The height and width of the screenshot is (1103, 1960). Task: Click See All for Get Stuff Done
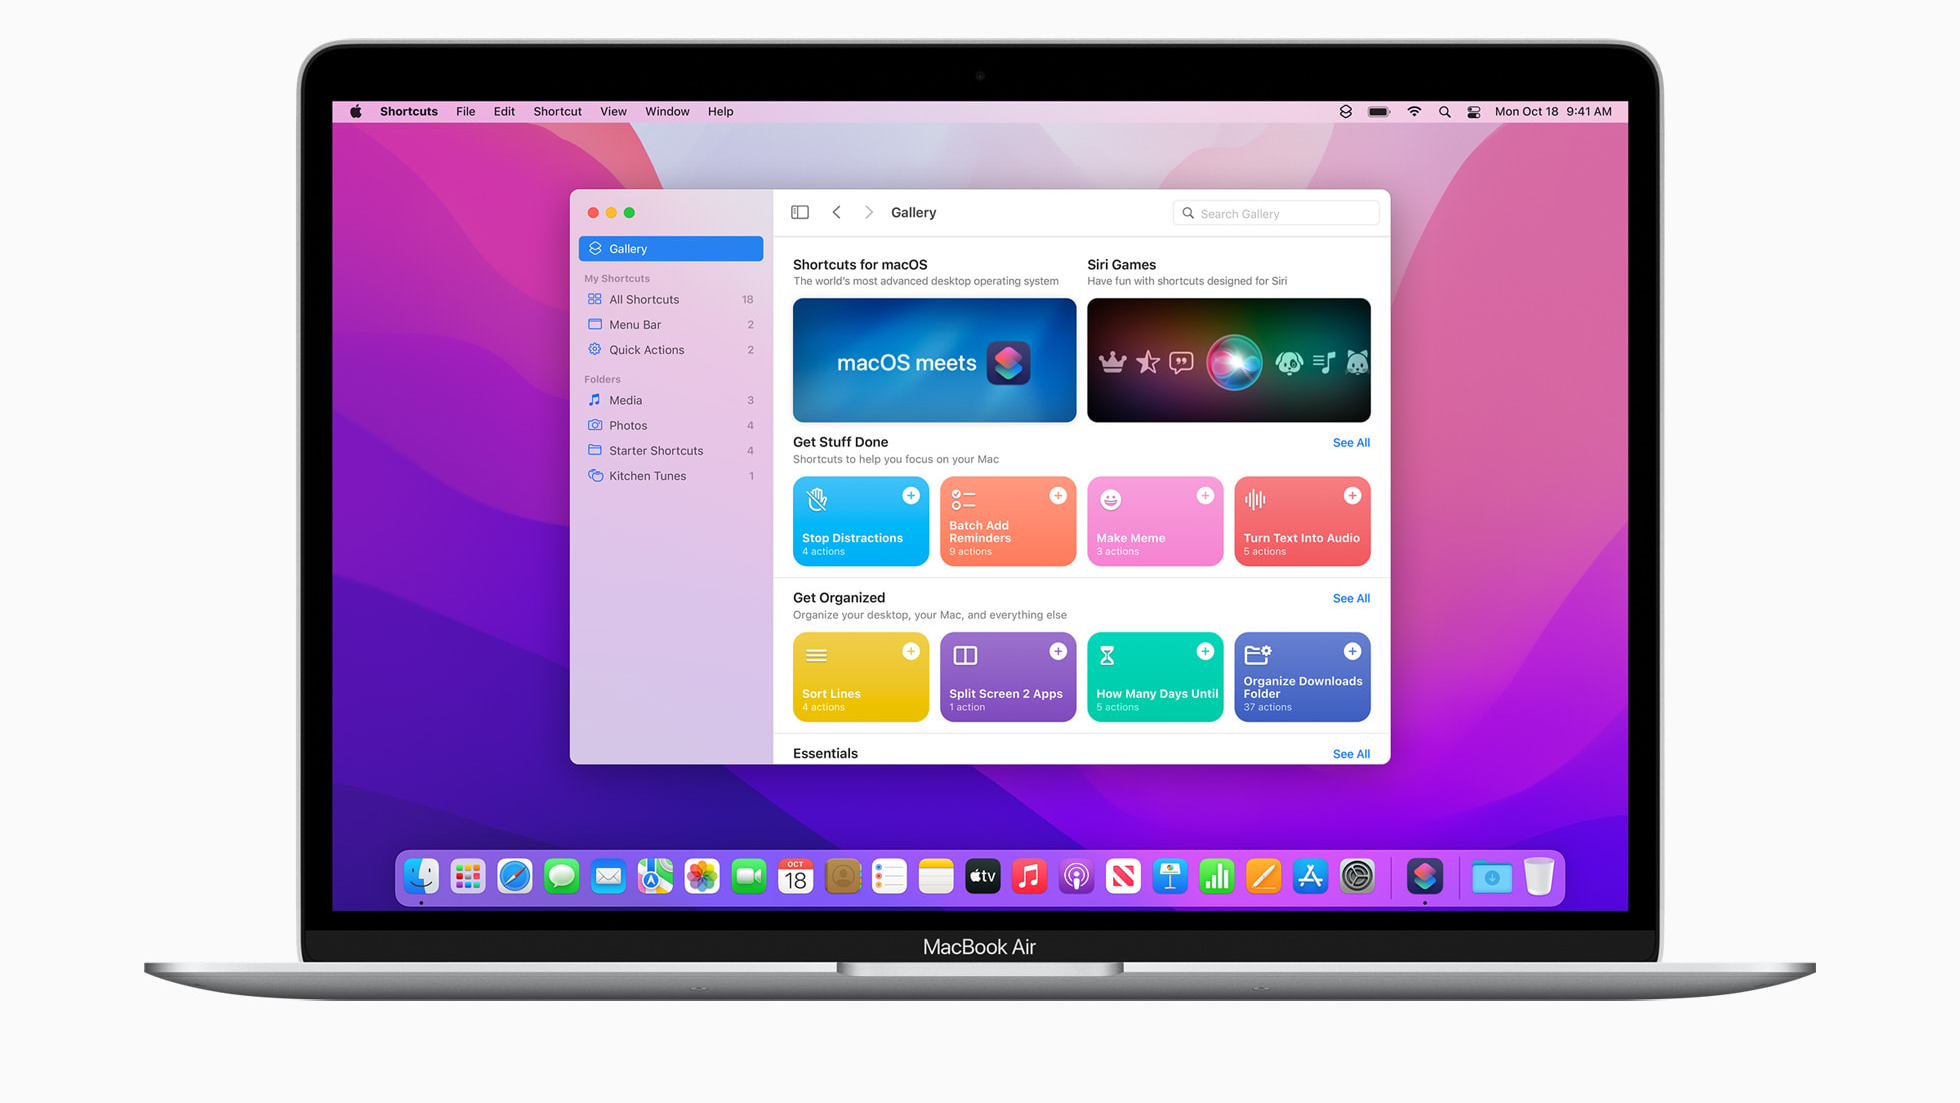[x=1350, y=442]
